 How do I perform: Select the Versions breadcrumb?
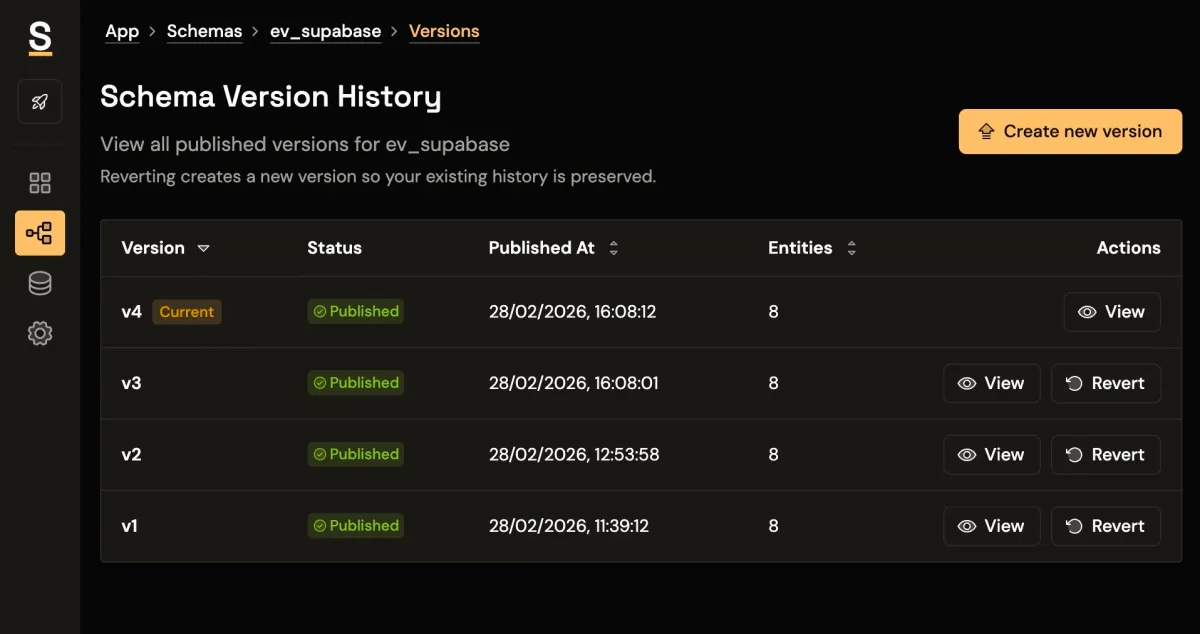click(x=444, y=31)
